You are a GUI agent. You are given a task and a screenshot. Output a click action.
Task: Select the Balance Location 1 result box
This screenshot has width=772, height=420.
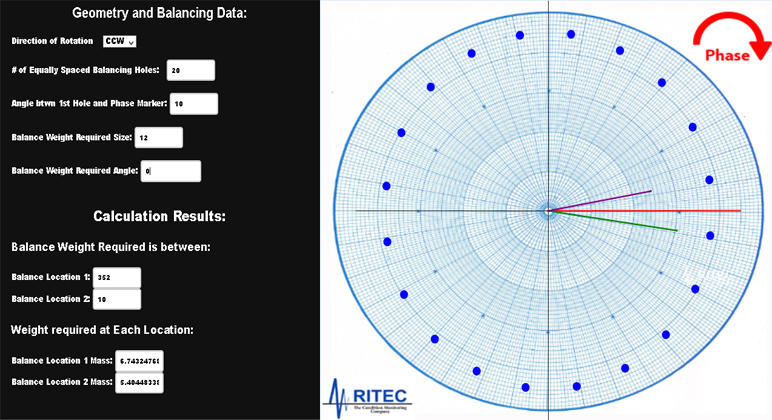117,277
